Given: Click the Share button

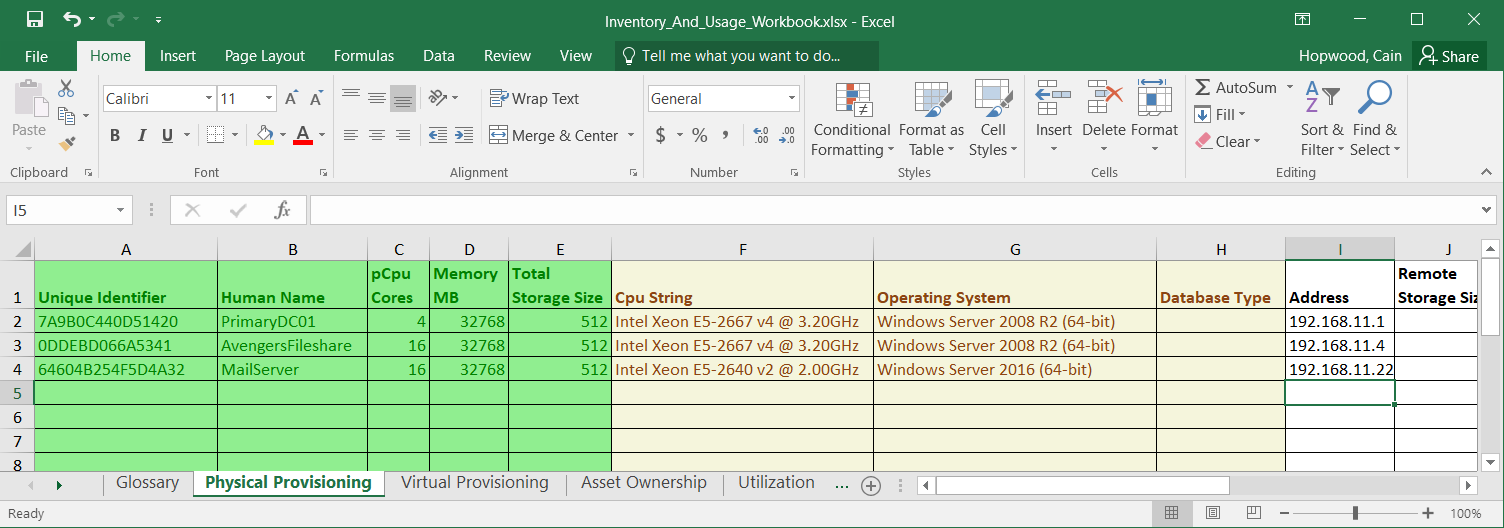Looking at the screenshot, I should tap(1449, 56).
